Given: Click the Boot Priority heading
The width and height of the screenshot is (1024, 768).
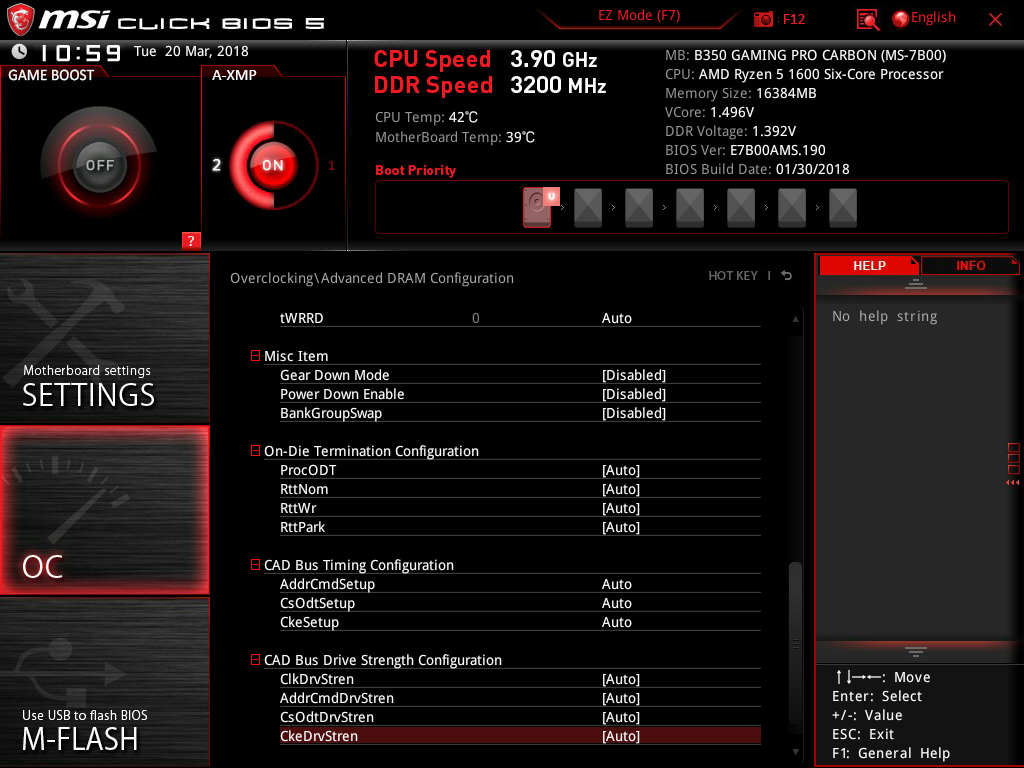Looking at the screenshot, I should pyautogui.click(x=415, y=170).
